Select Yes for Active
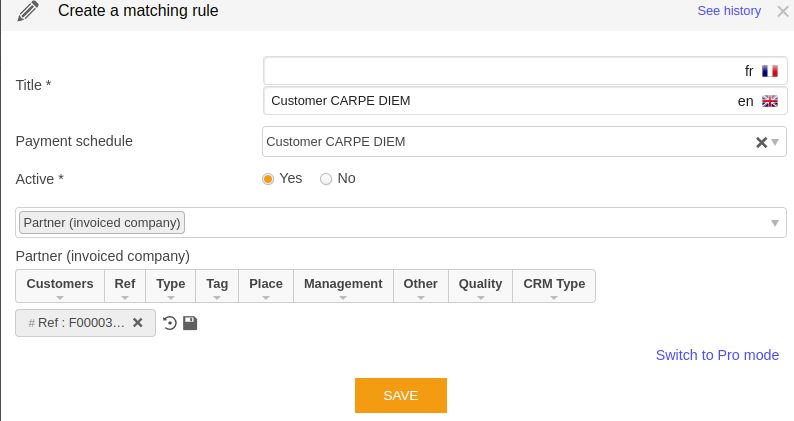Image resolution: width=794 pixels, height=421 pixels. (x=268, y=179)
